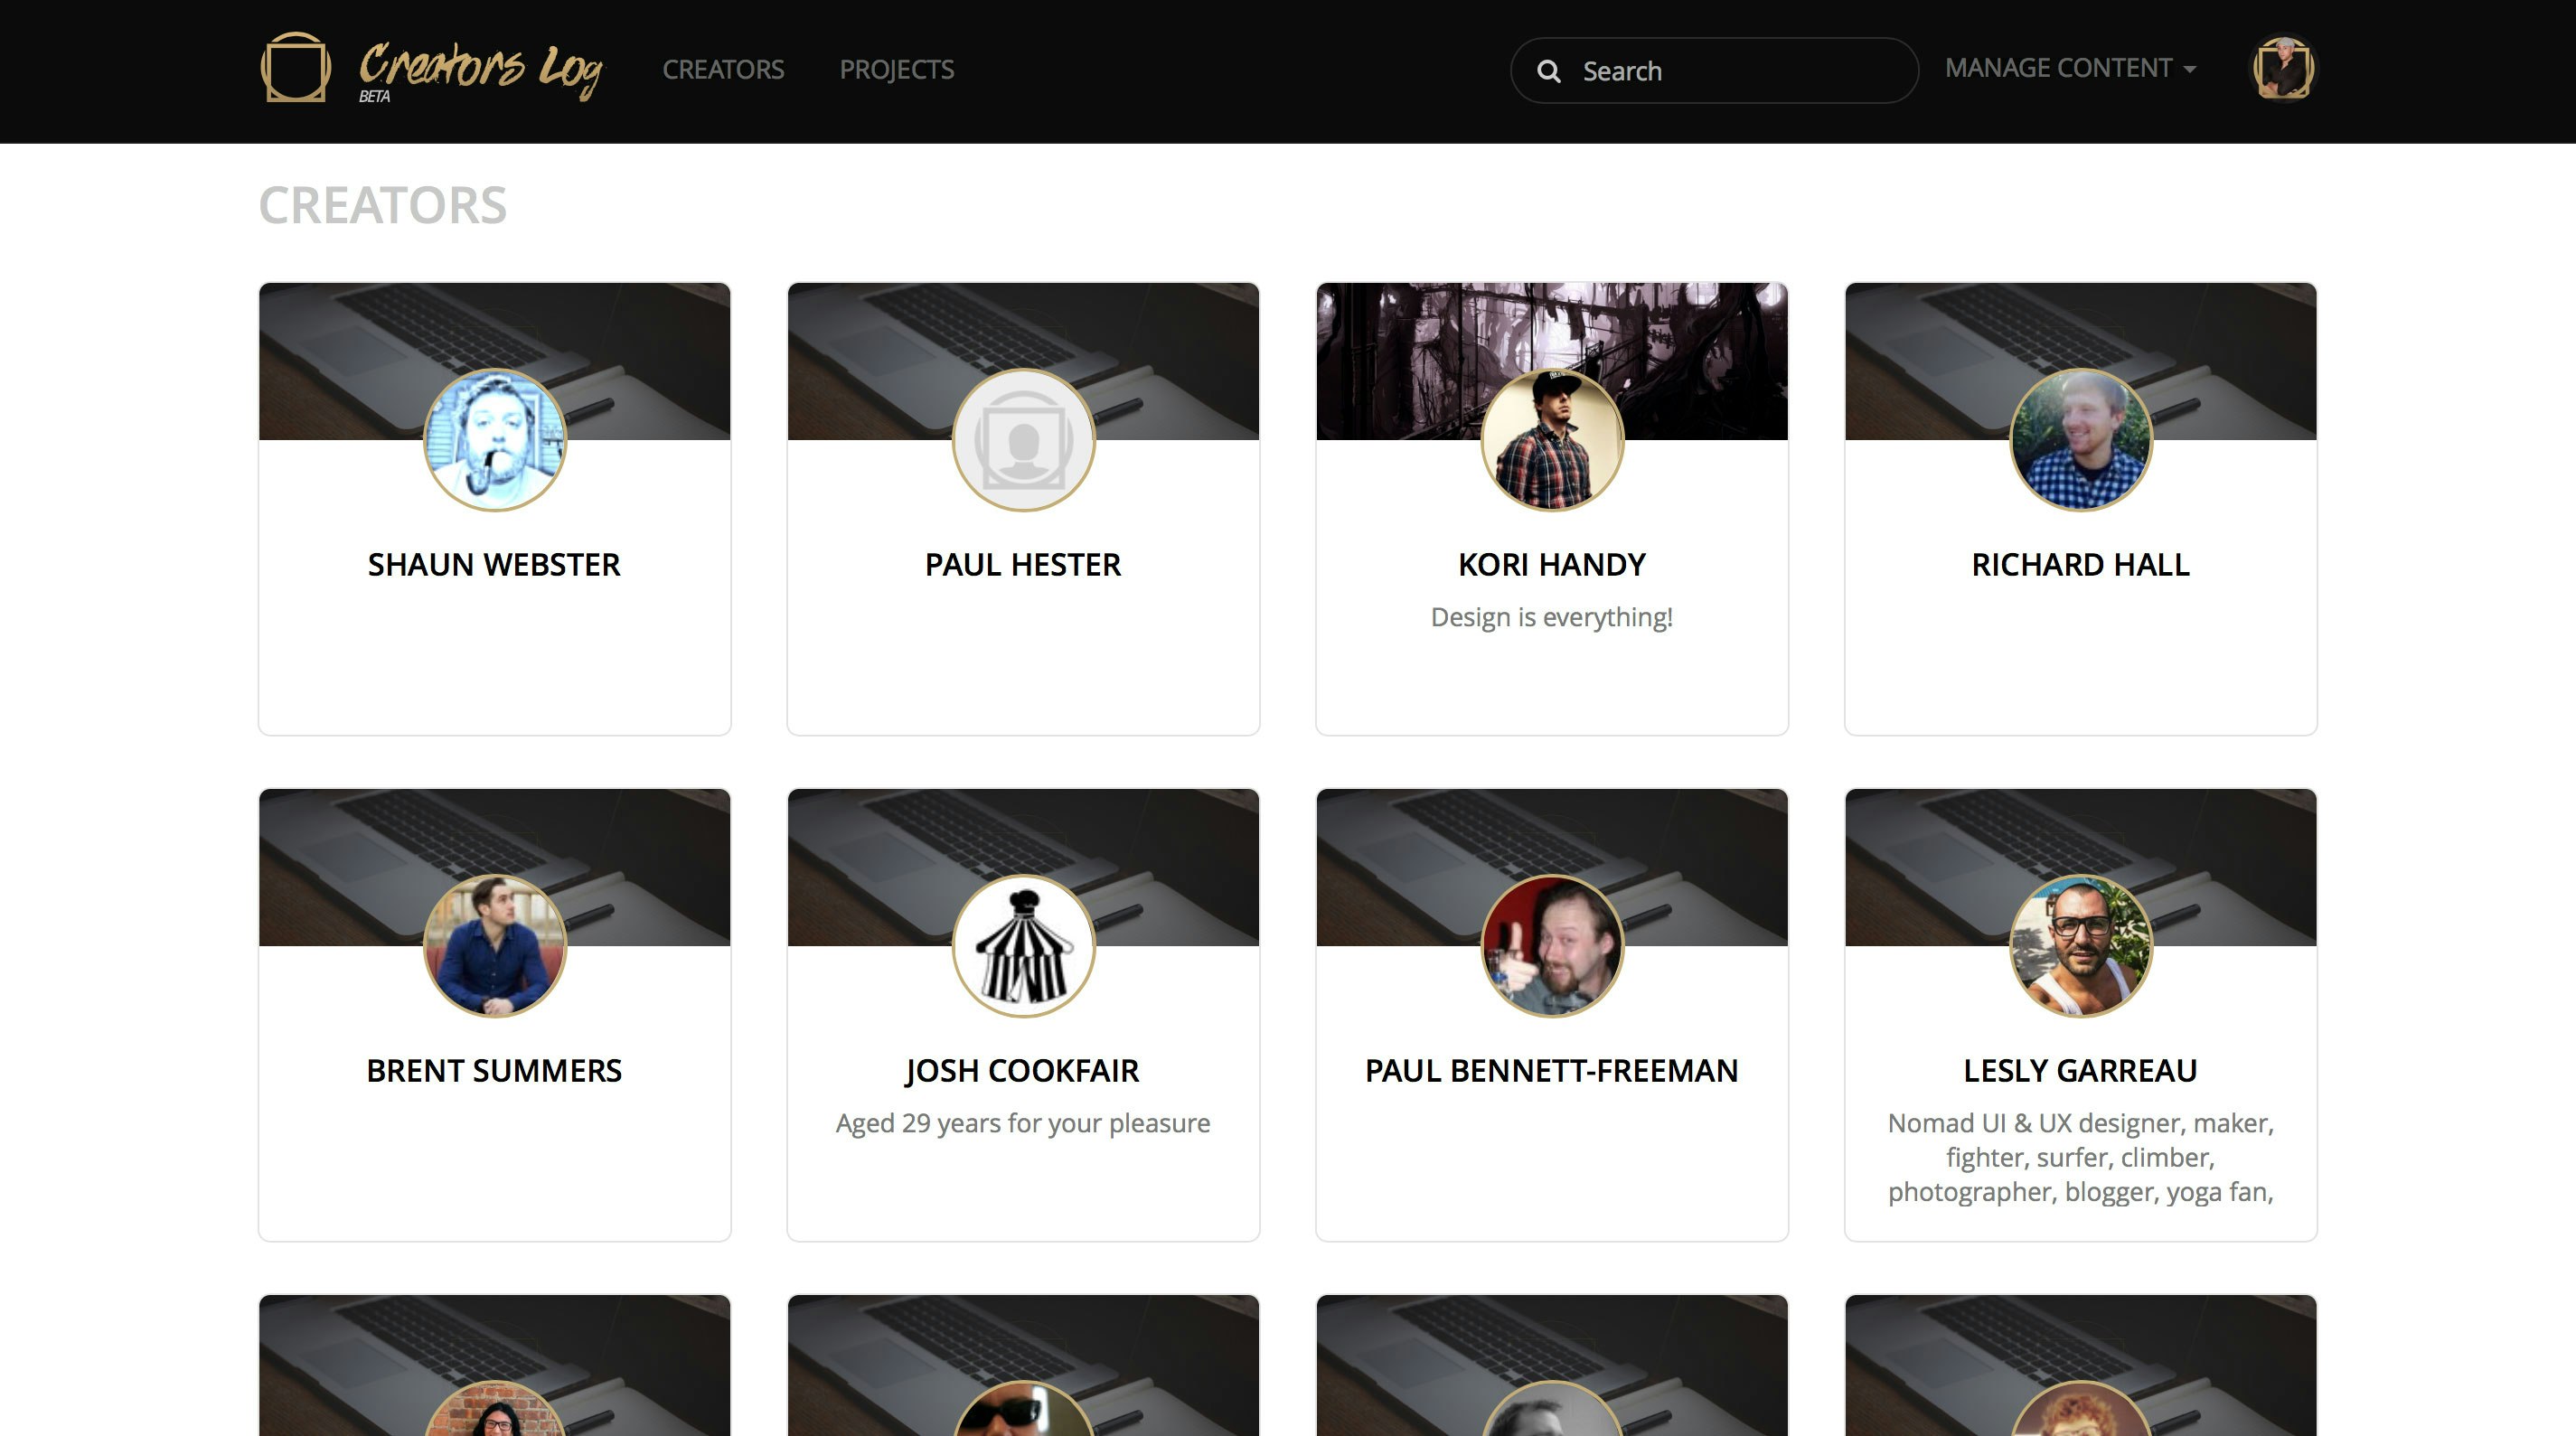Click the CREATORS page heading
Screen dimensions: 2576x1436
coord(383,206)
